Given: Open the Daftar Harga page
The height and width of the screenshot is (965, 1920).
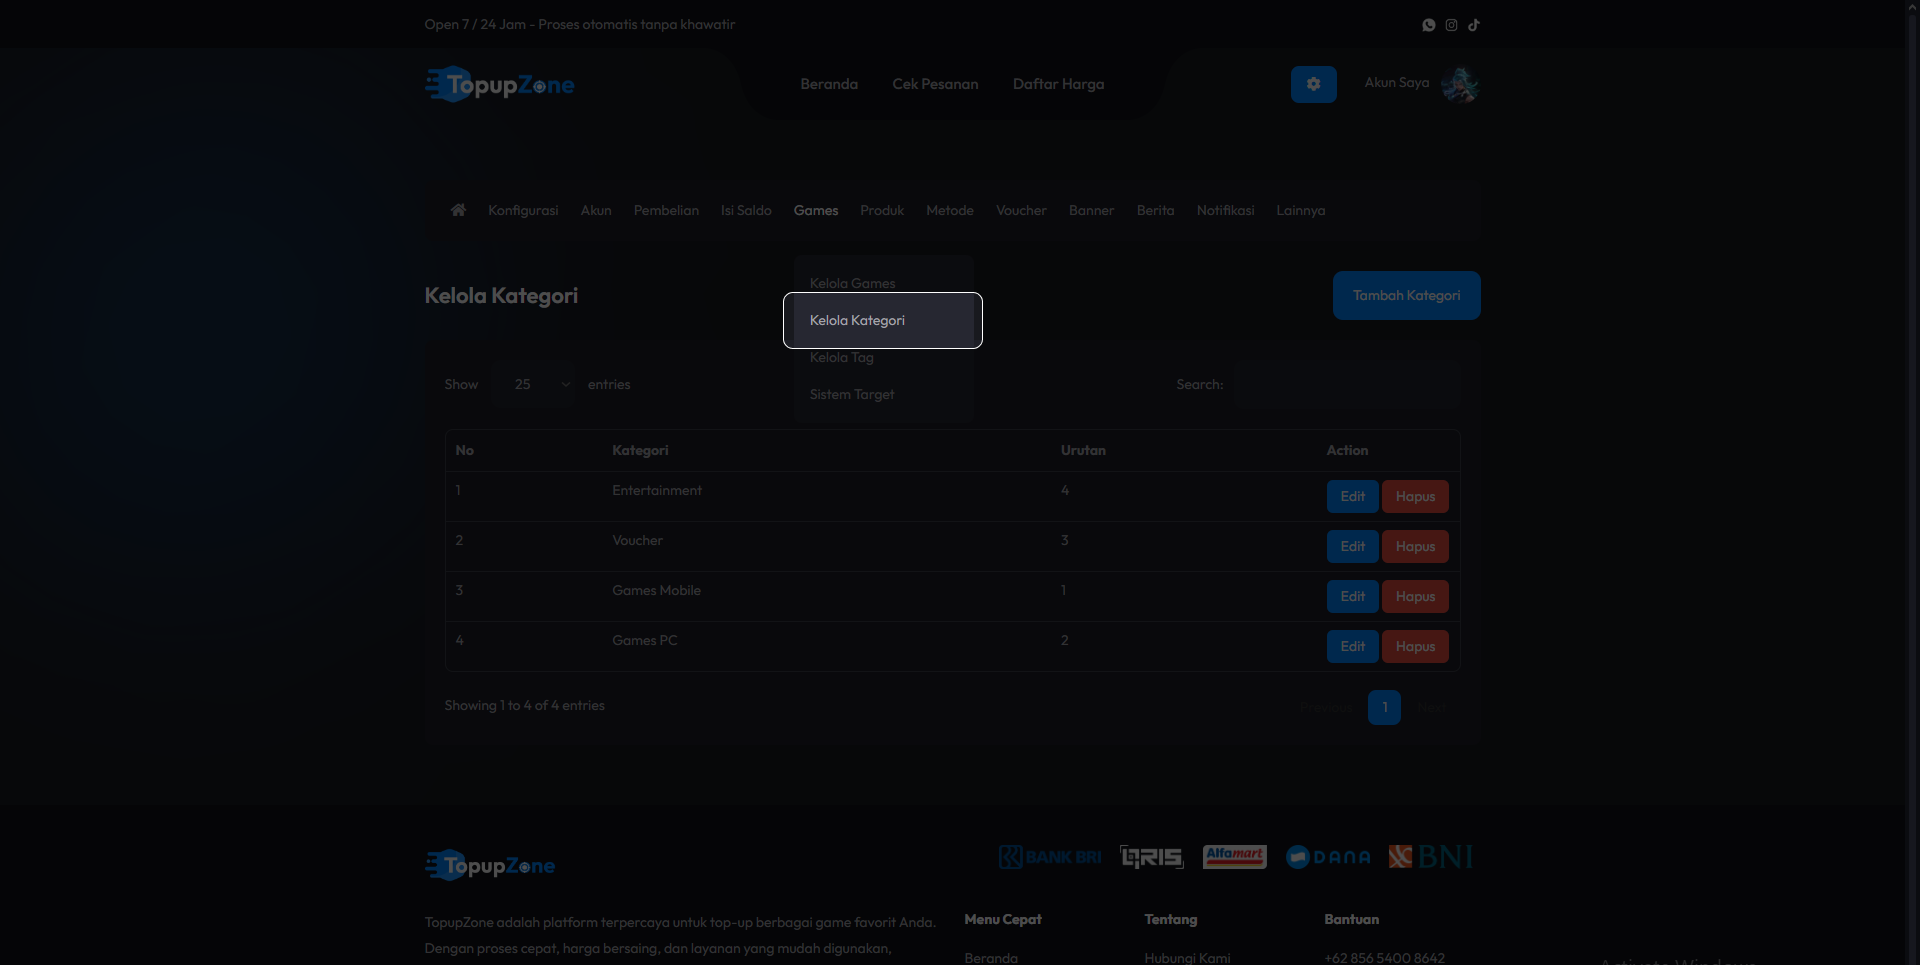Looking at the screenshot, I should 1058,84.
